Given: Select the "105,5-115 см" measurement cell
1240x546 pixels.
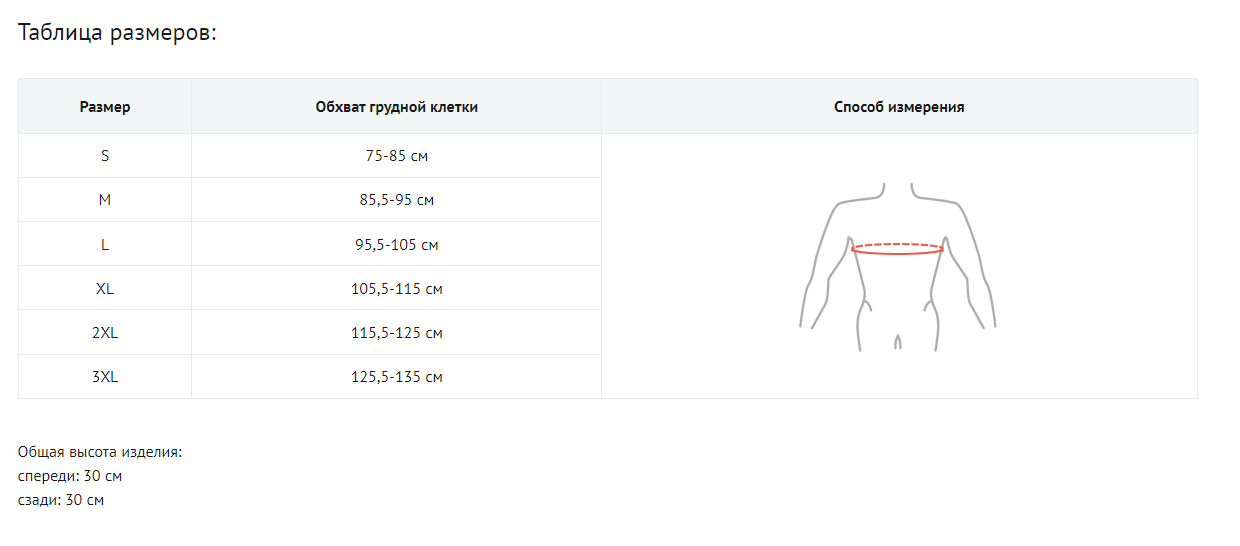Looking at the screenshot, I should [x=396, y=289].
